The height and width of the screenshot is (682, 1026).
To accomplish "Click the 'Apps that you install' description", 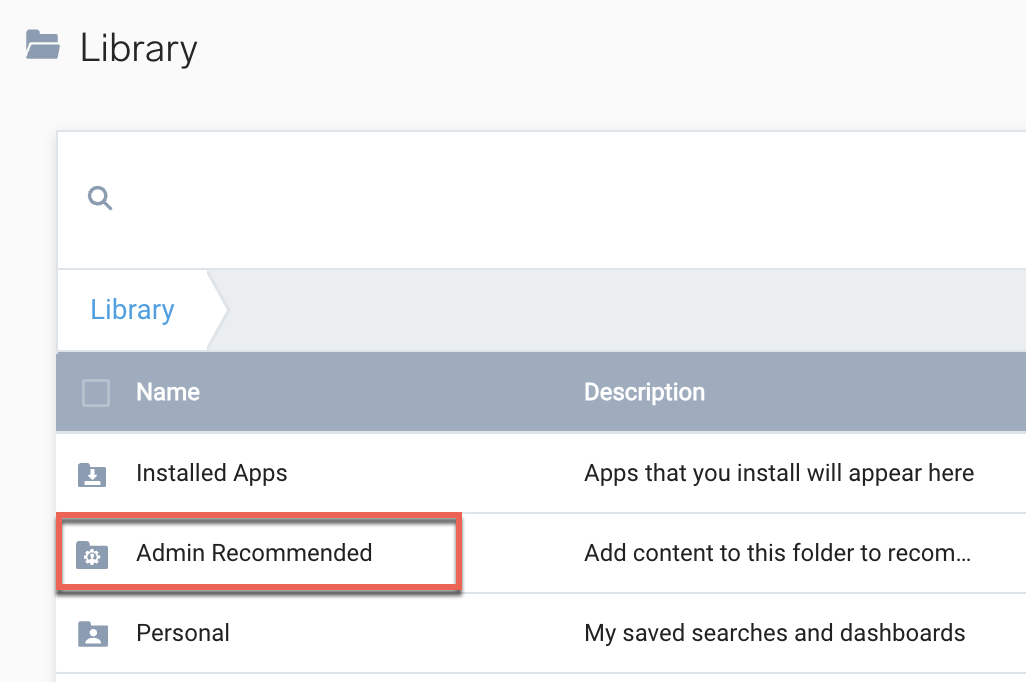I will point(778,473).
